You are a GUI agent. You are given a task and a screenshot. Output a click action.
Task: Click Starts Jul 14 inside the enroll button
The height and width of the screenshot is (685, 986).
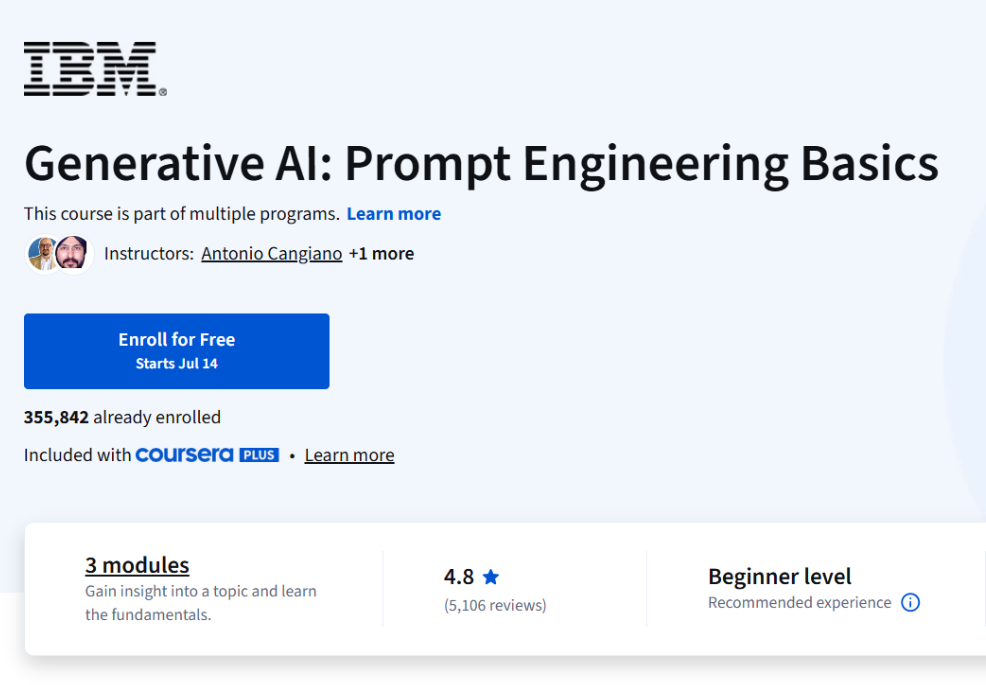click(x=176, y=362)
